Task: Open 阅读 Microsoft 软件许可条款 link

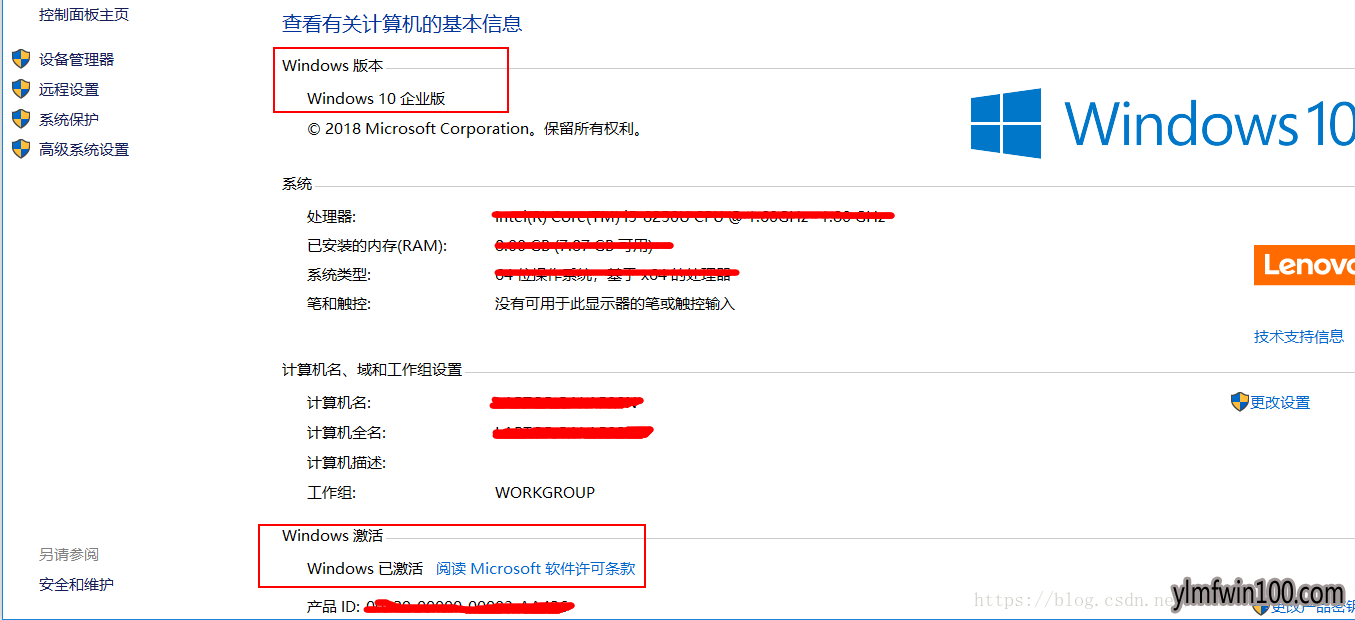Action: (x=536, y=568)
